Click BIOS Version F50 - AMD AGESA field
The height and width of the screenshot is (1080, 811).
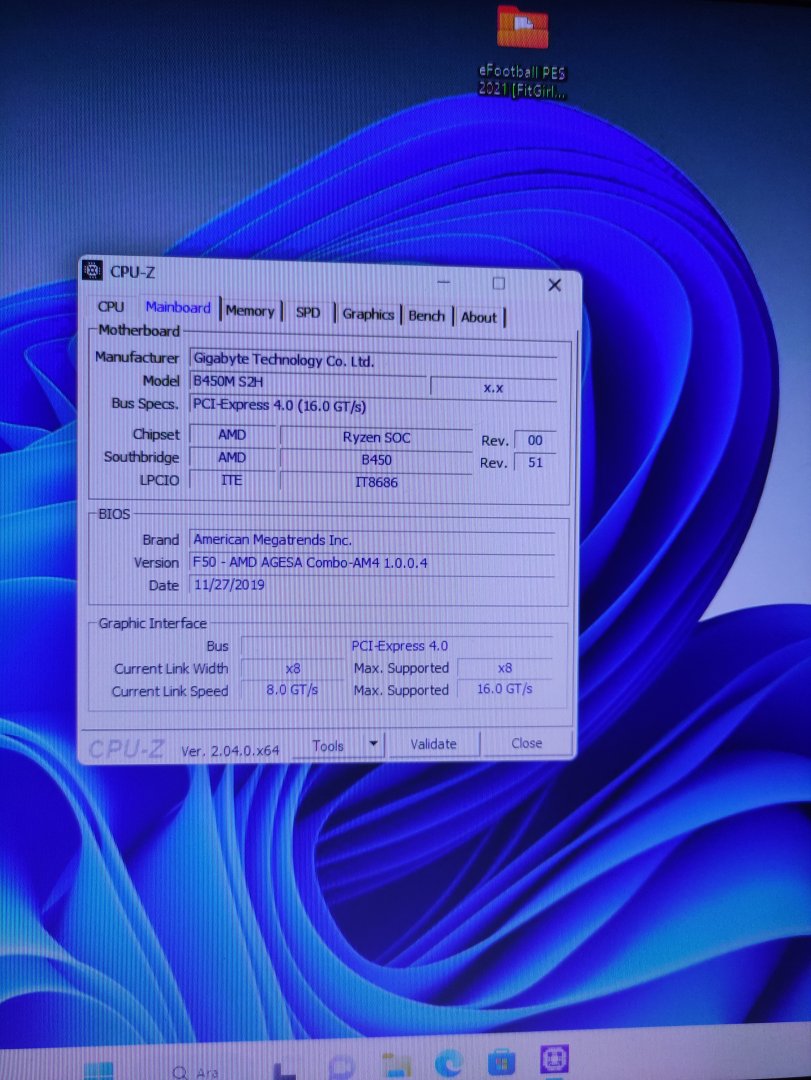tap(372, 563)
